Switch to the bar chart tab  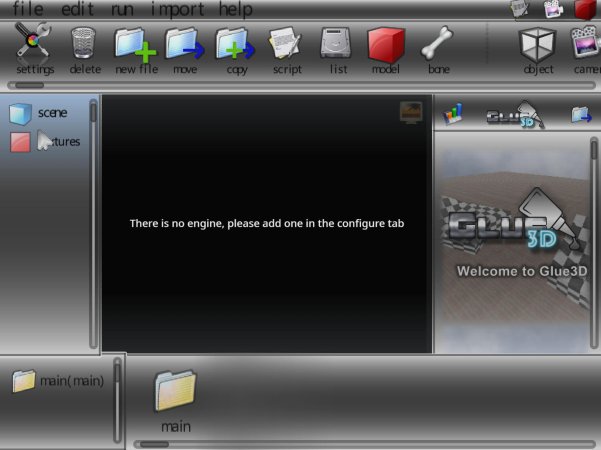pos(453,114)
